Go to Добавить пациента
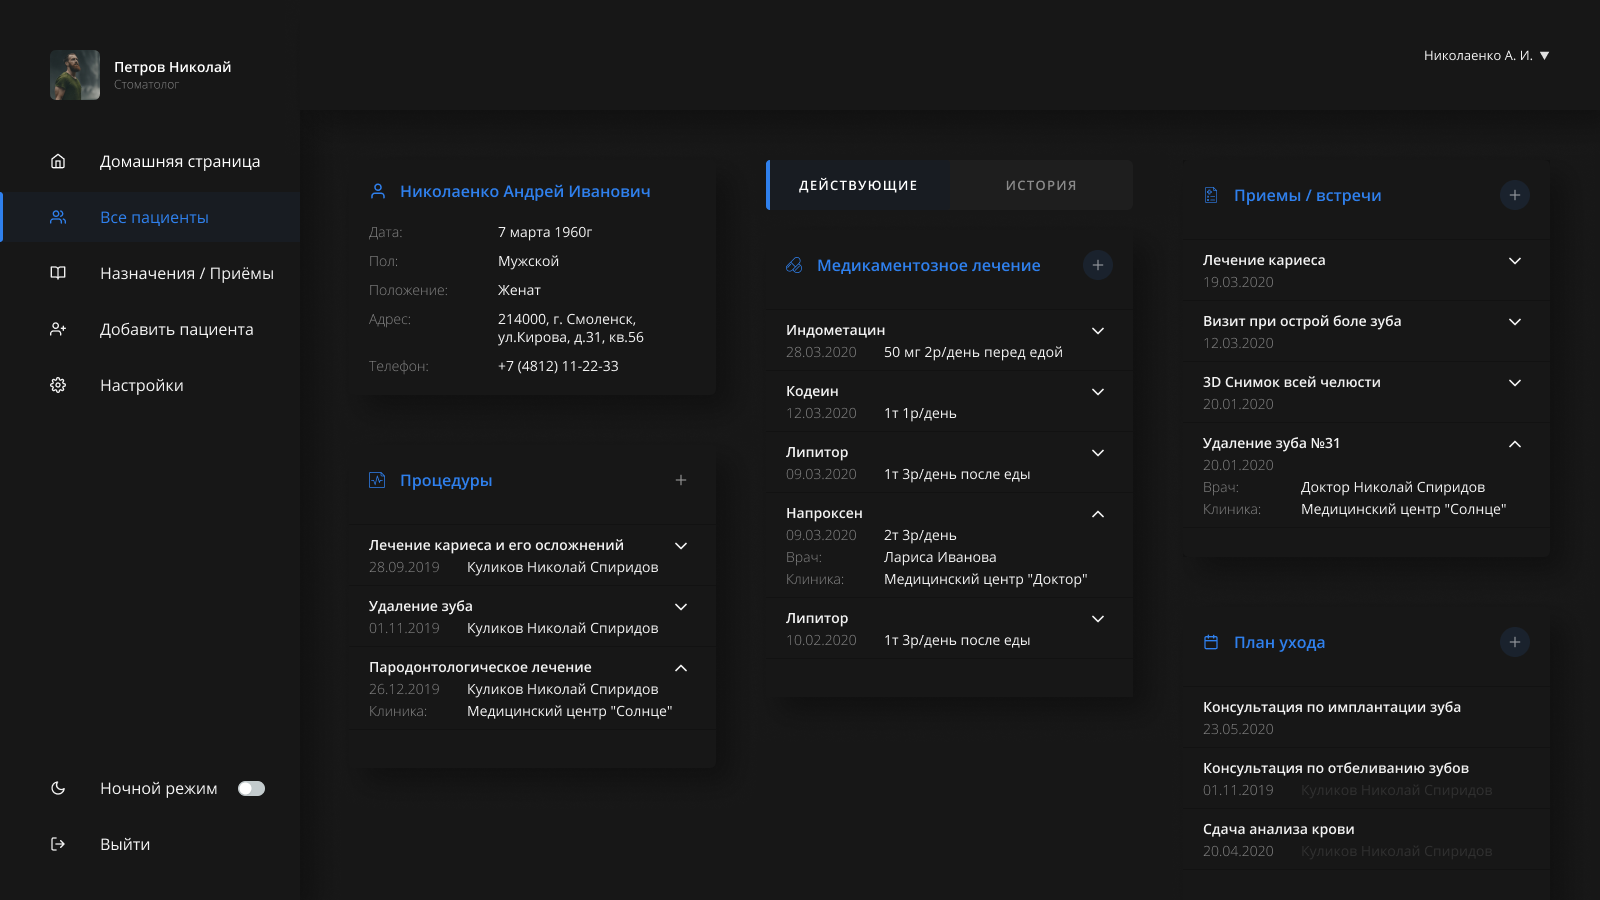 [x=177, y=329]
